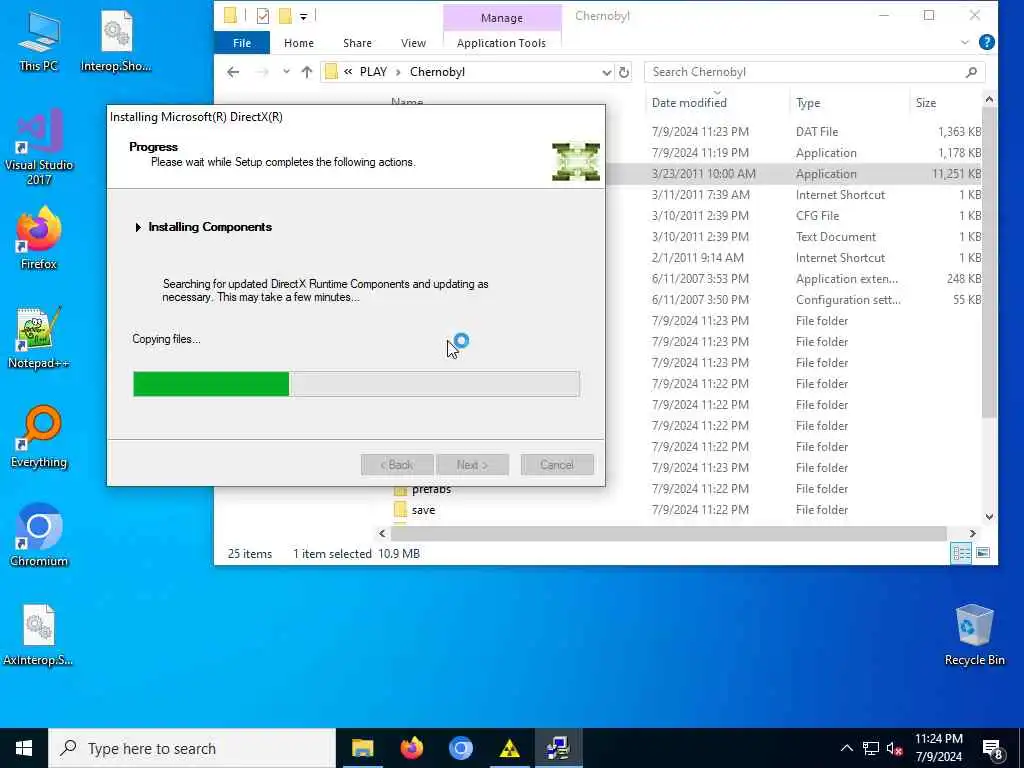Screen dimensions: 1024x768
Task: Select the DAT File row
Action: click(x=816, y=132)
